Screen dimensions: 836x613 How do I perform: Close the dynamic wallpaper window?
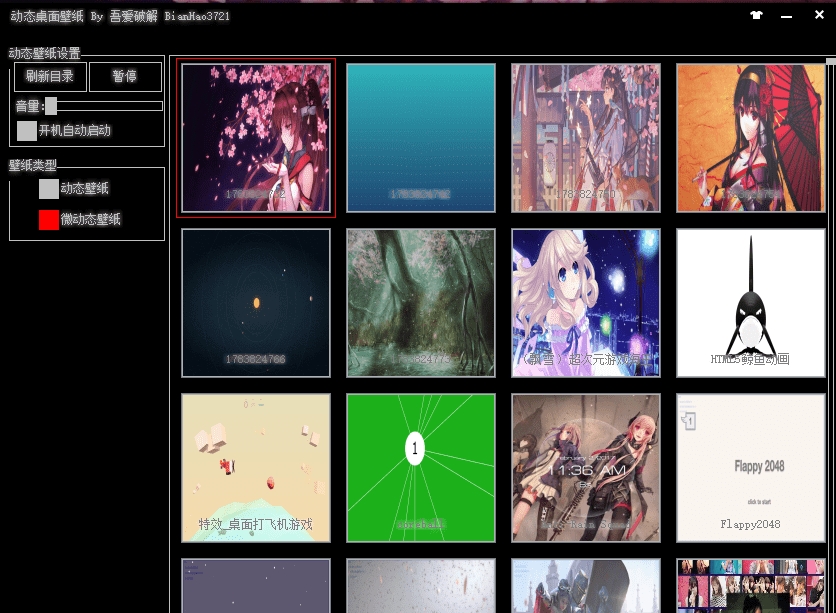819,15
